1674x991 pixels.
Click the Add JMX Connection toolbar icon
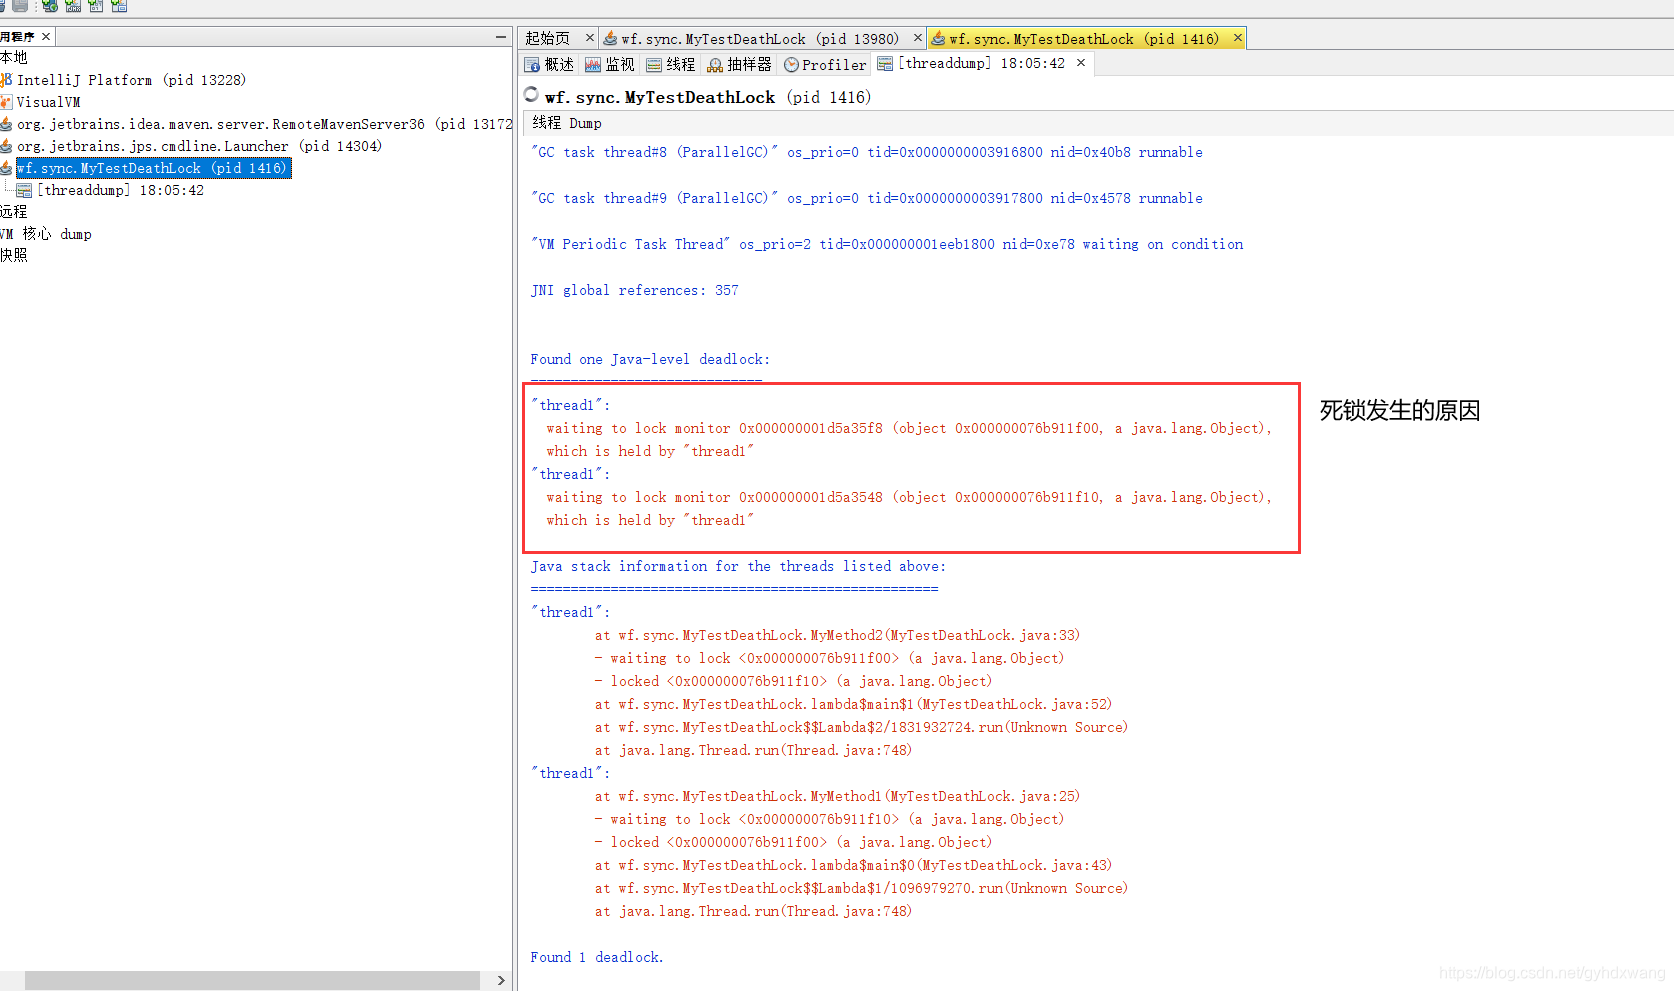(73, 6)
